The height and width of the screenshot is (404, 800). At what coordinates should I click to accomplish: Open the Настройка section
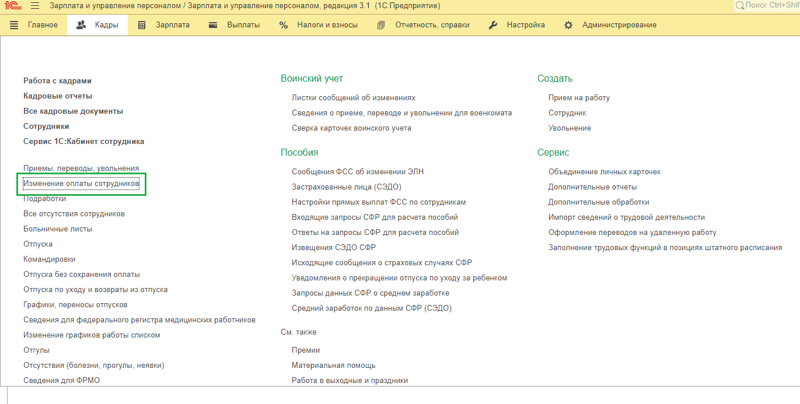526,25
